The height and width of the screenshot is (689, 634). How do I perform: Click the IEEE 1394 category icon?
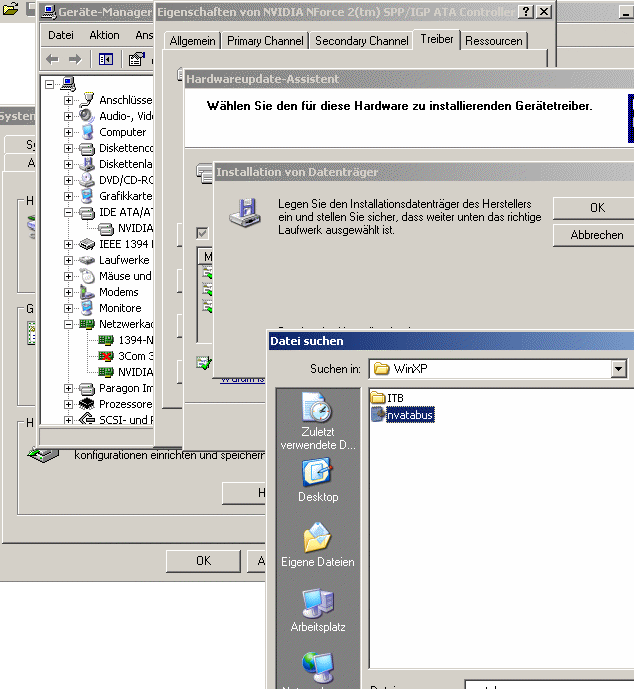87,244
